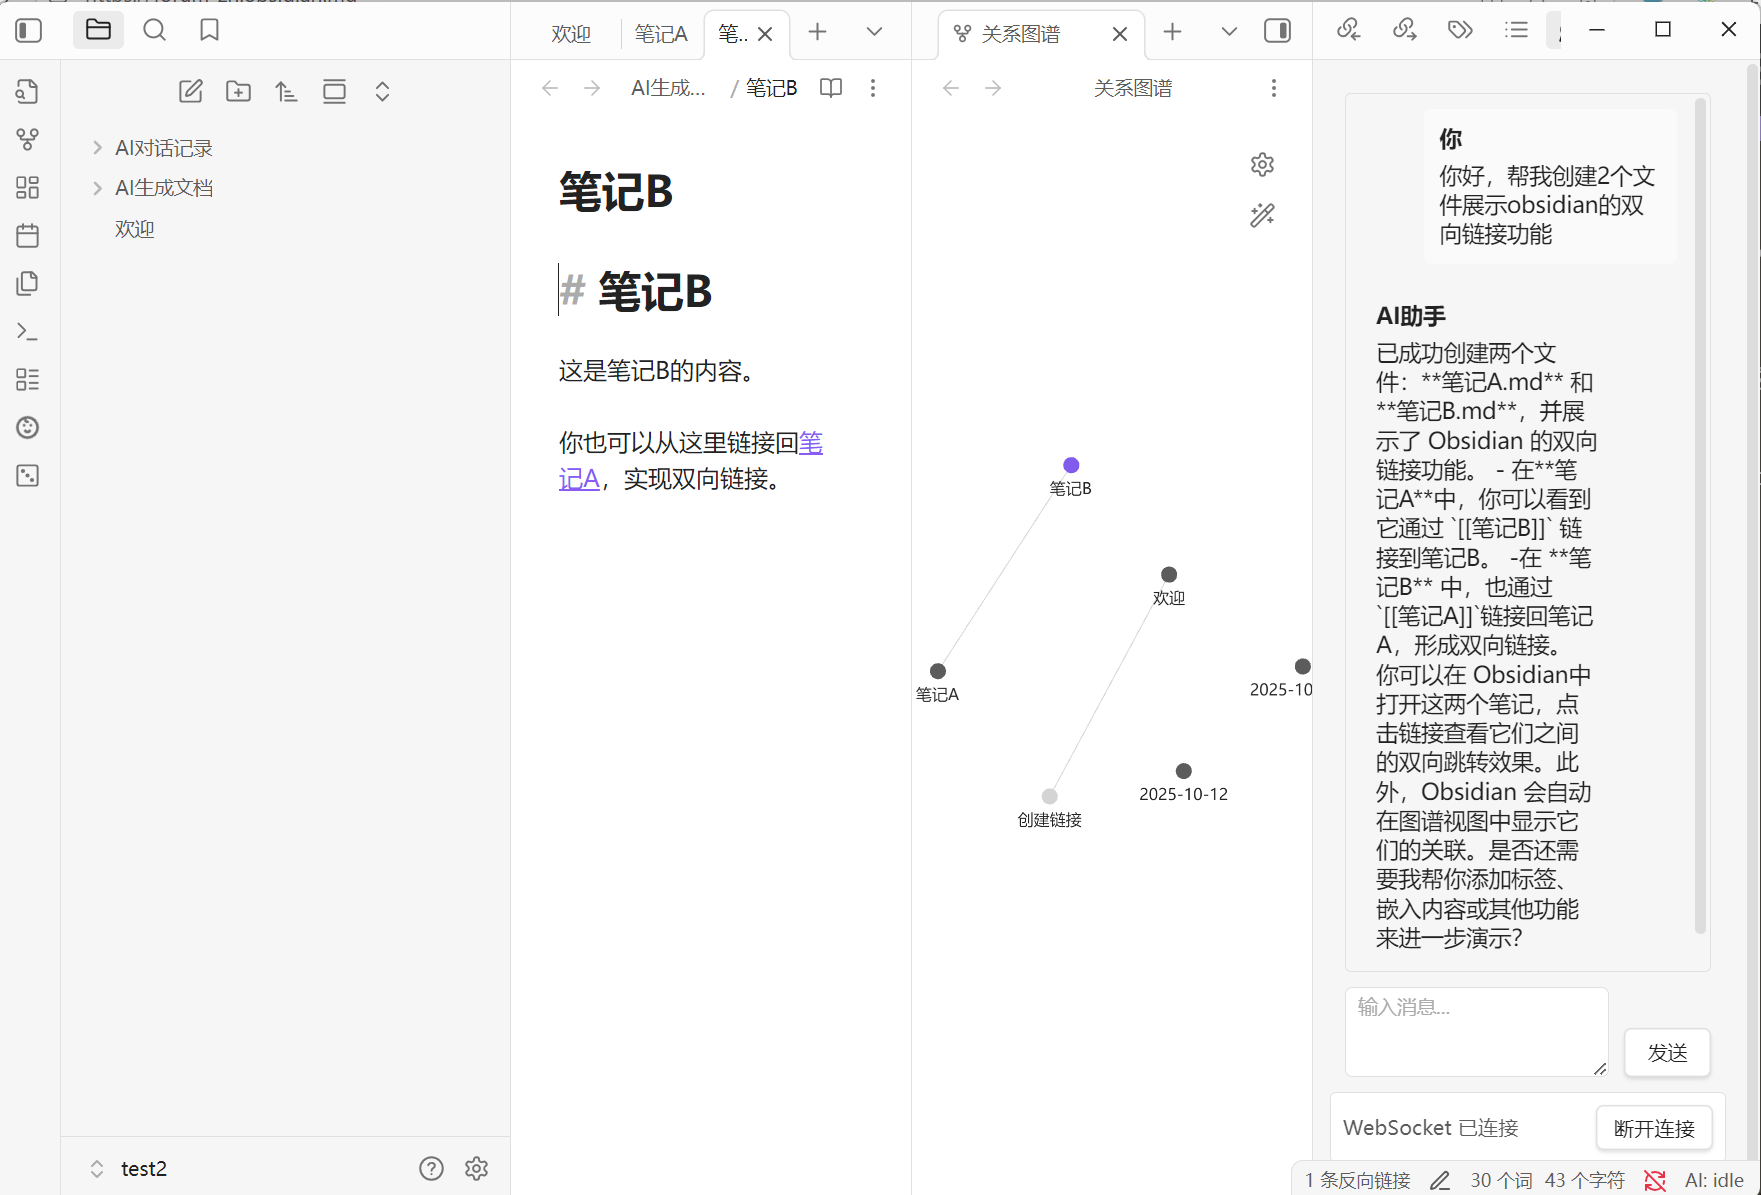Image resolution: width=1761 pixels, height=1195 pixels.
Task: Open graph settings gear icon
Action: click(1262, 165)
